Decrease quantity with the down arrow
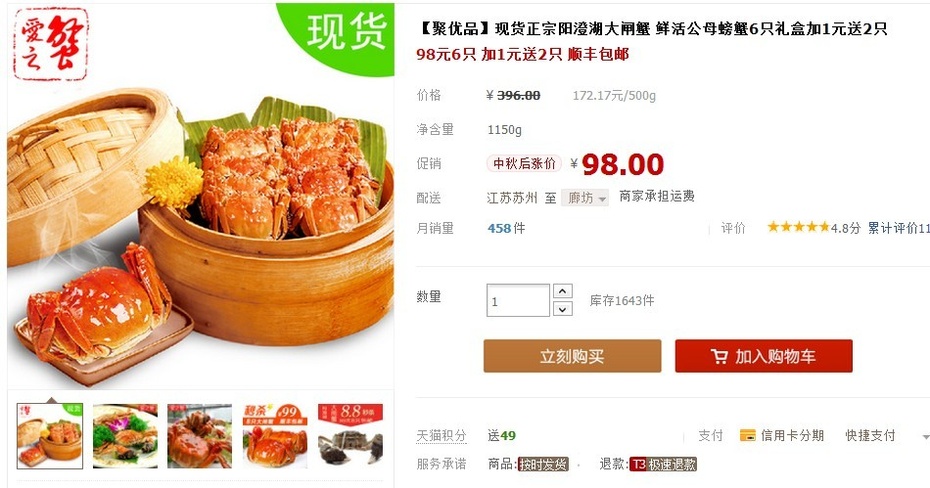930x488 pixels. [x=562, y=308]
